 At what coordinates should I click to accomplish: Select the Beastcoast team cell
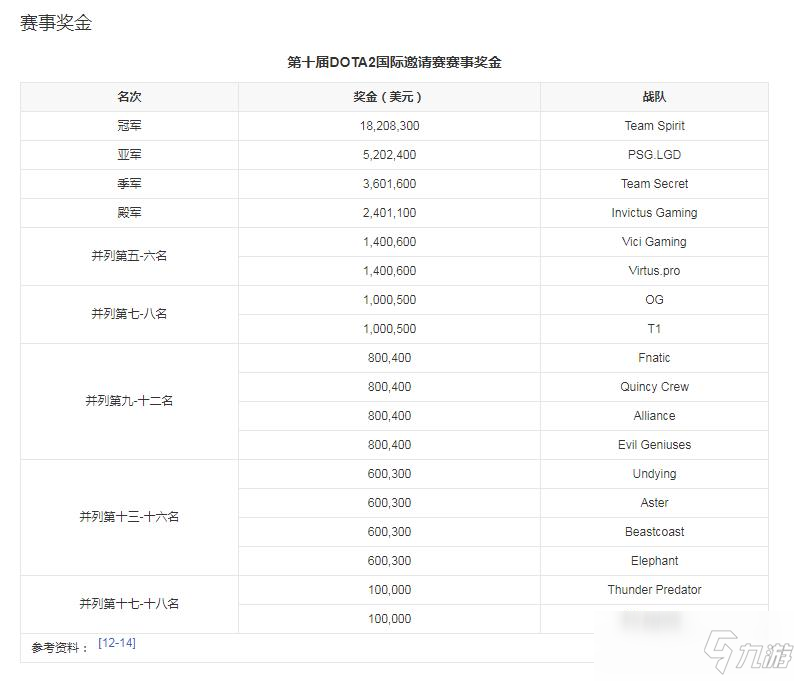point(654,532)
